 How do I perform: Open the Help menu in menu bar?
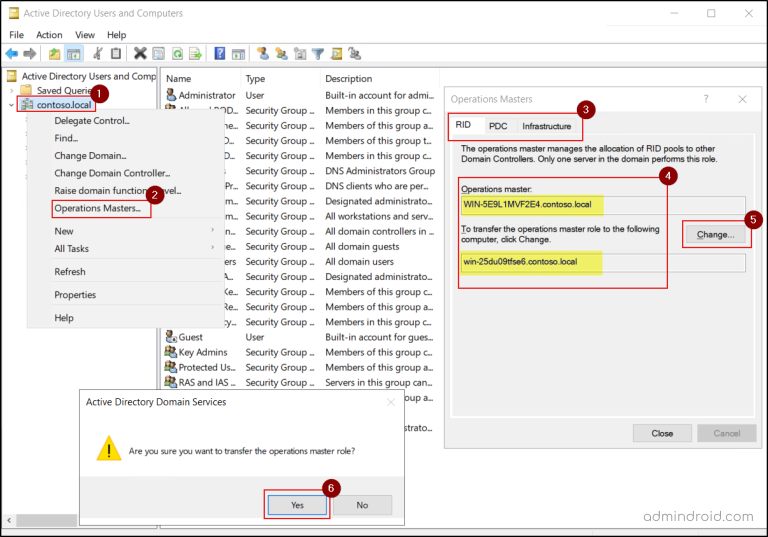(117, 35)
